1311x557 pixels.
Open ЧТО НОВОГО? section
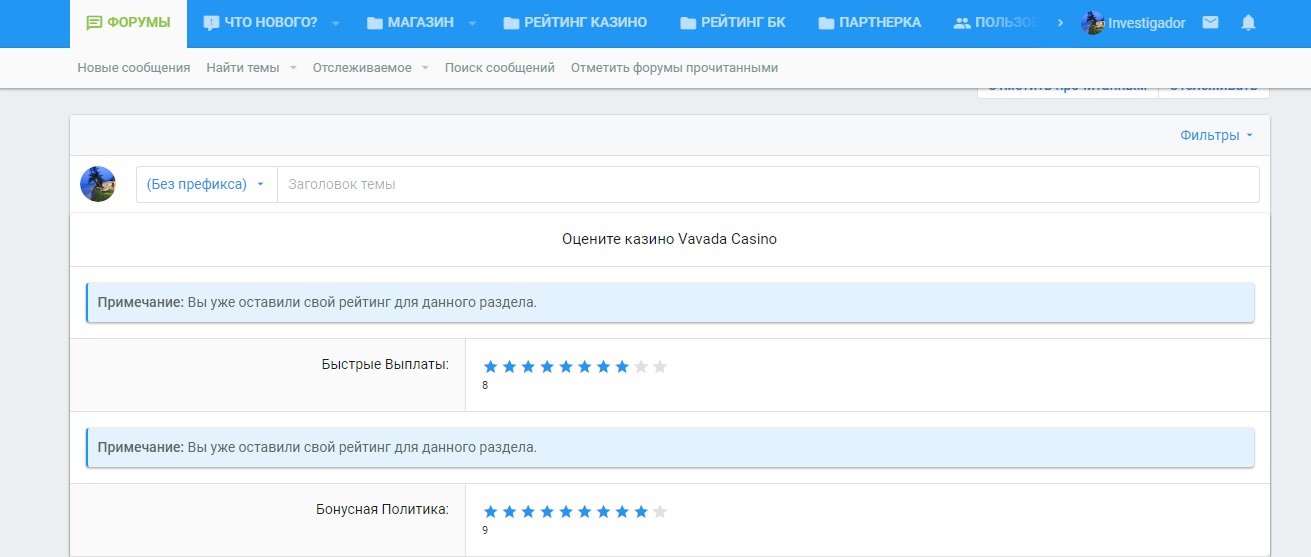(x=260, y=23)
